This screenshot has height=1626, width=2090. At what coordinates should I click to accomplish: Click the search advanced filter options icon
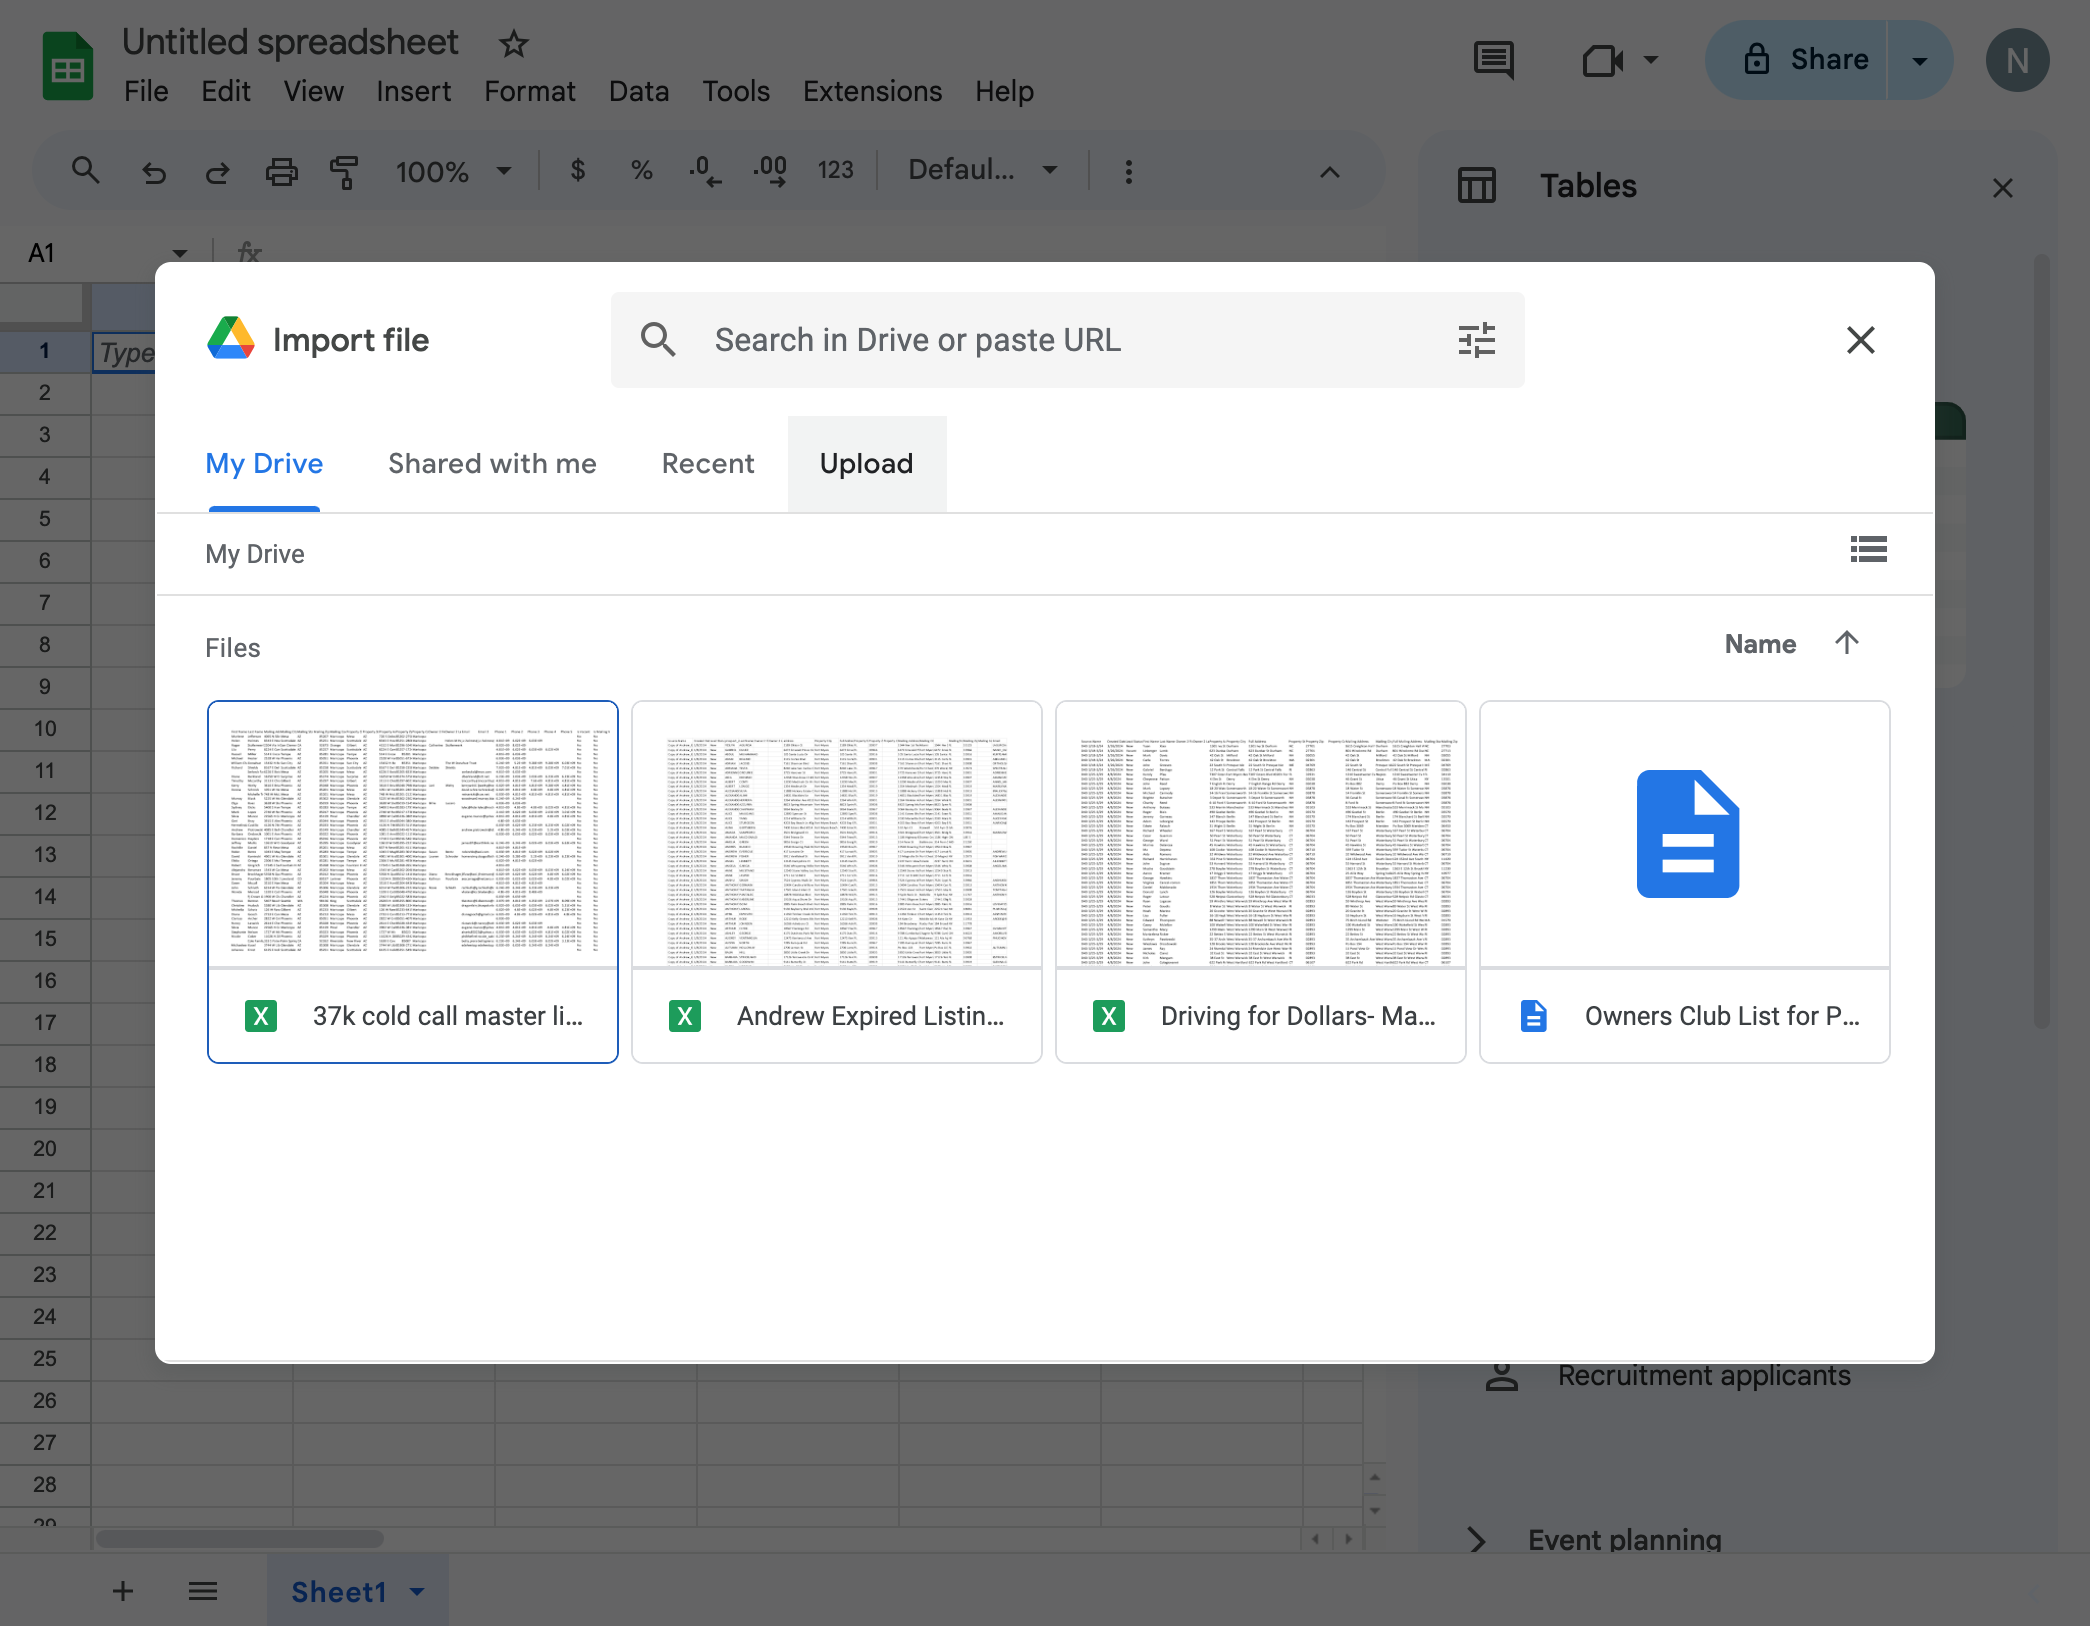click(x=1476, y=340)
